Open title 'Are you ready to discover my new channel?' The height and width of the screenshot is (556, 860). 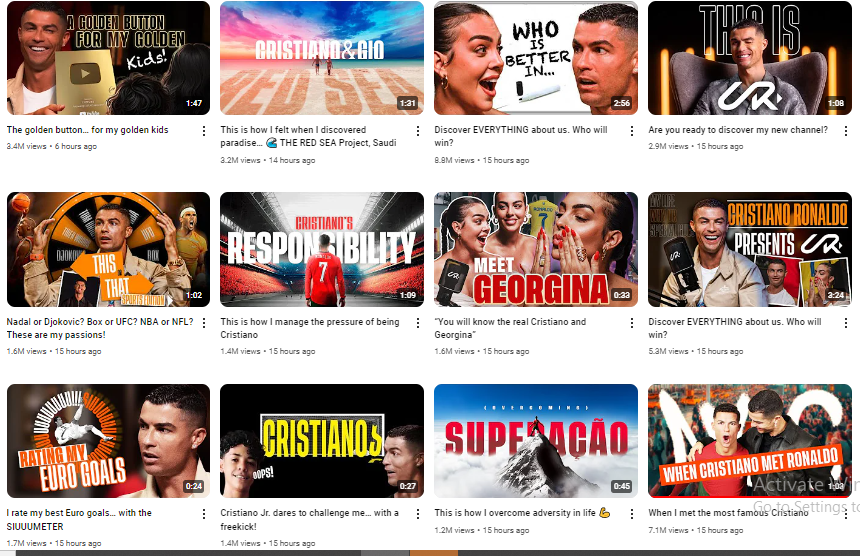click(738, 130)
